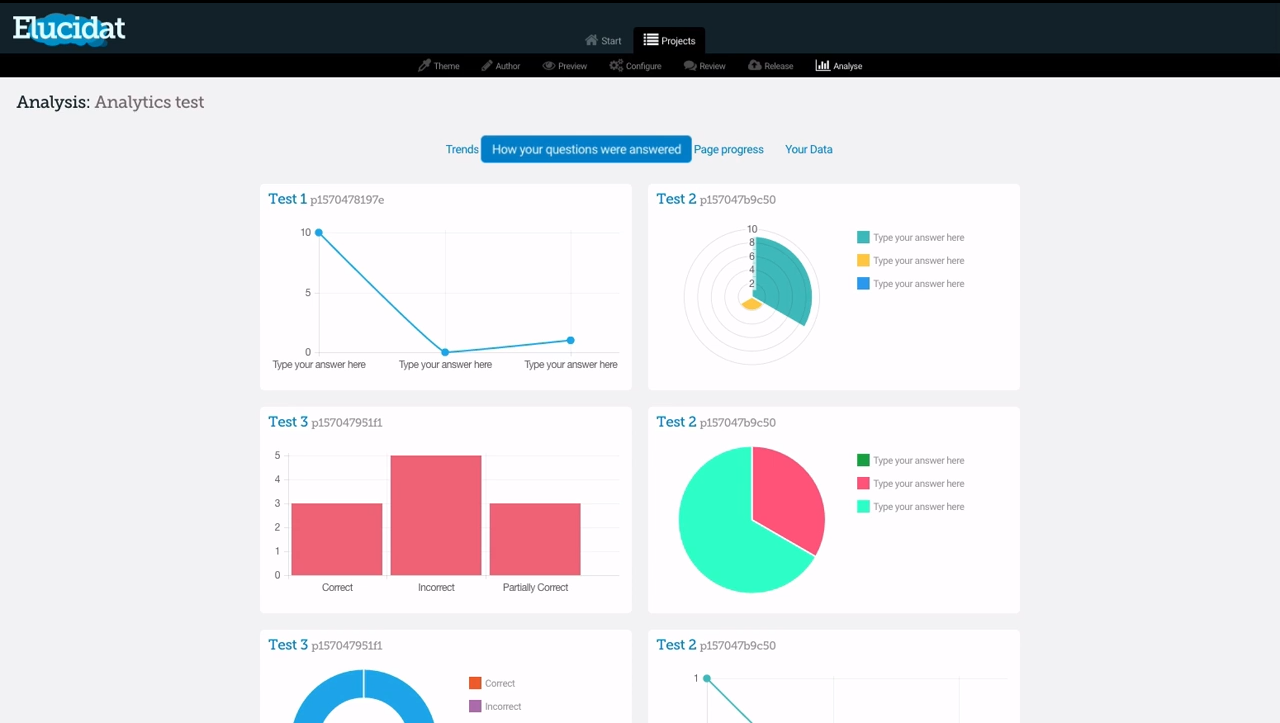Click the Incorrect axis label under bar chart
Screen dimensions: 1280x723
[x=436, y=588]
